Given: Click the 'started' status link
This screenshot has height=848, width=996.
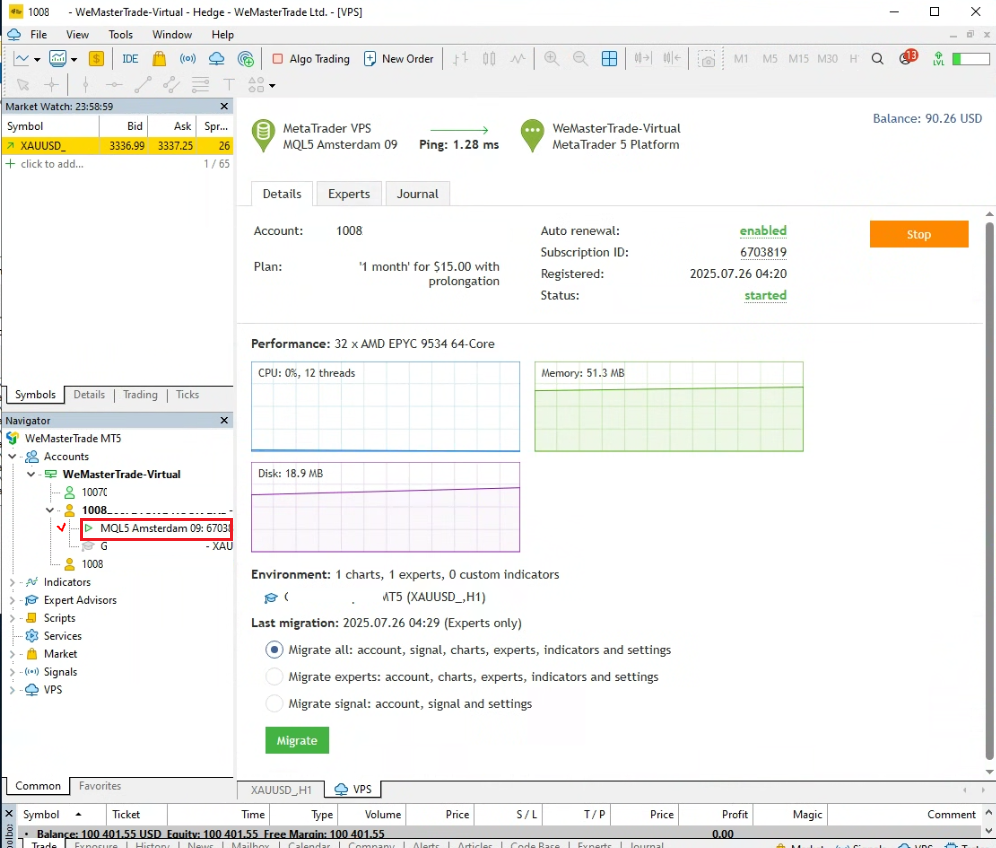Looking at the screenshot, I should click(x=765, y=295).
